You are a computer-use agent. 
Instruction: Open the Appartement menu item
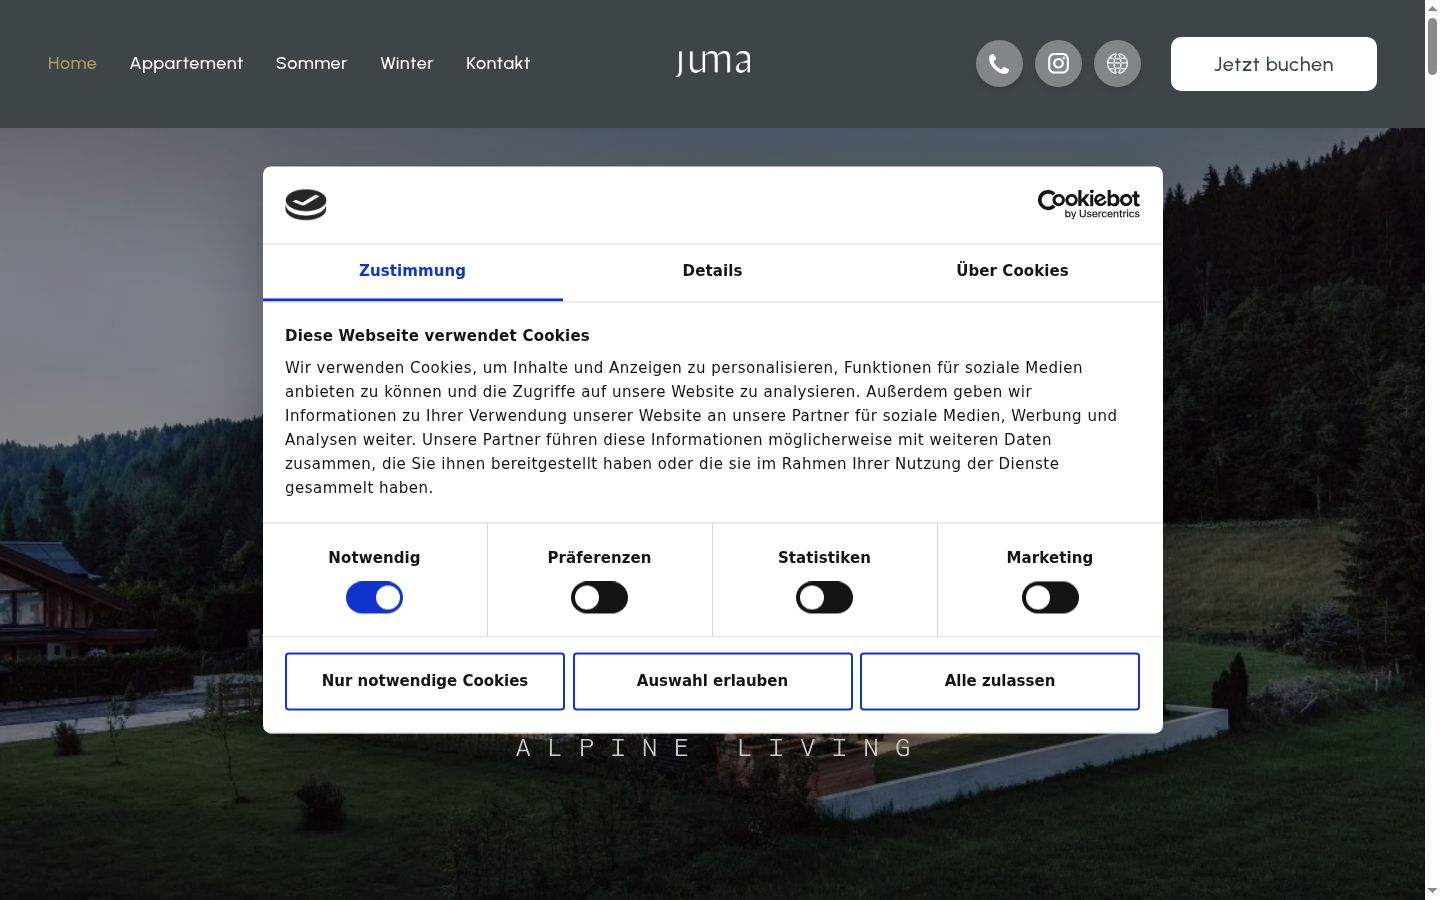tap(186, 63)
